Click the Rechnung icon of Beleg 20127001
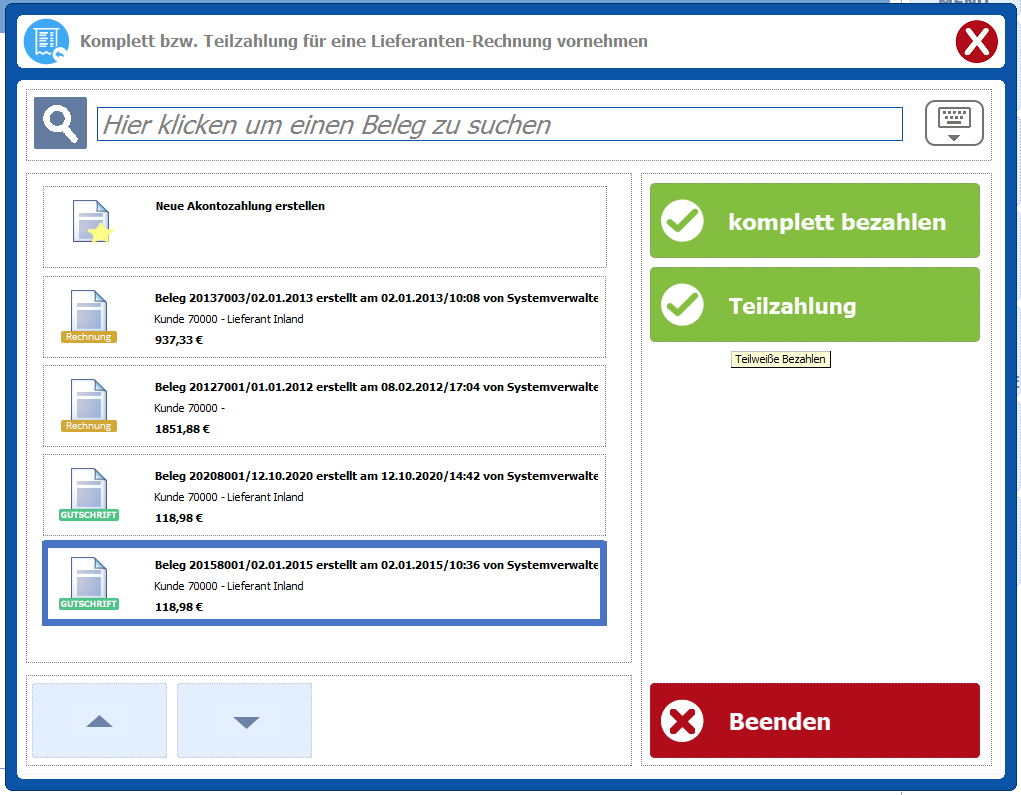1021x795 pixels. click(x=89, y=405)
